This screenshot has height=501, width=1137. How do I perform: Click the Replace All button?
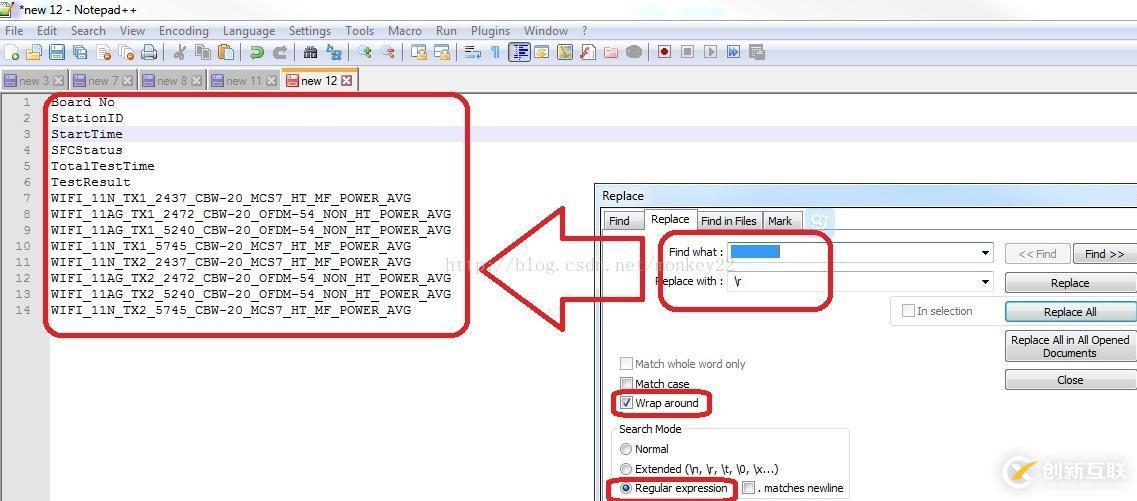[x=1069, y=312]
